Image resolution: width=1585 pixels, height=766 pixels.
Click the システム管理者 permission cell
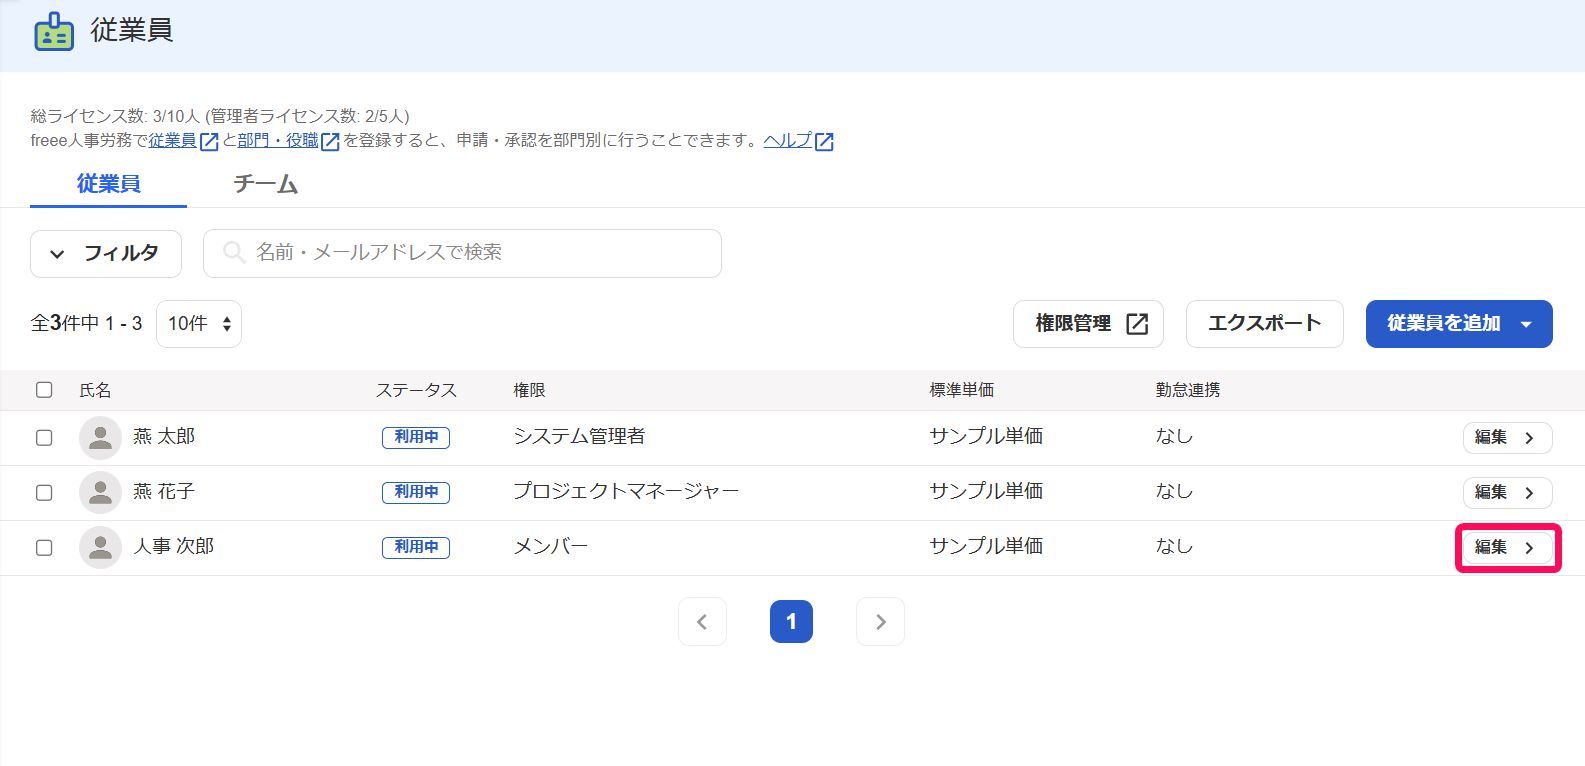(579, 437)
